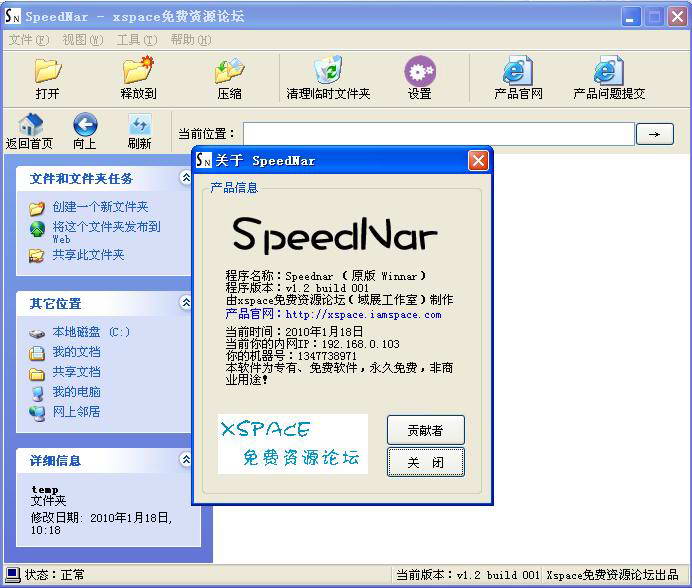Open the 帮助(H) menu
The width and height of the screenshot is (692, 588).
click(191, 40)
